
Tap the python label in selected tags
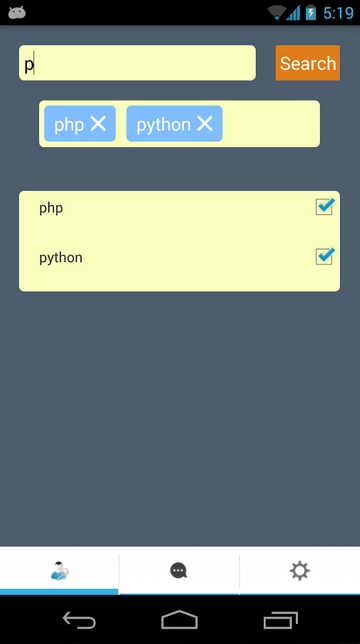pyautogui.click(x=163, y=124)
